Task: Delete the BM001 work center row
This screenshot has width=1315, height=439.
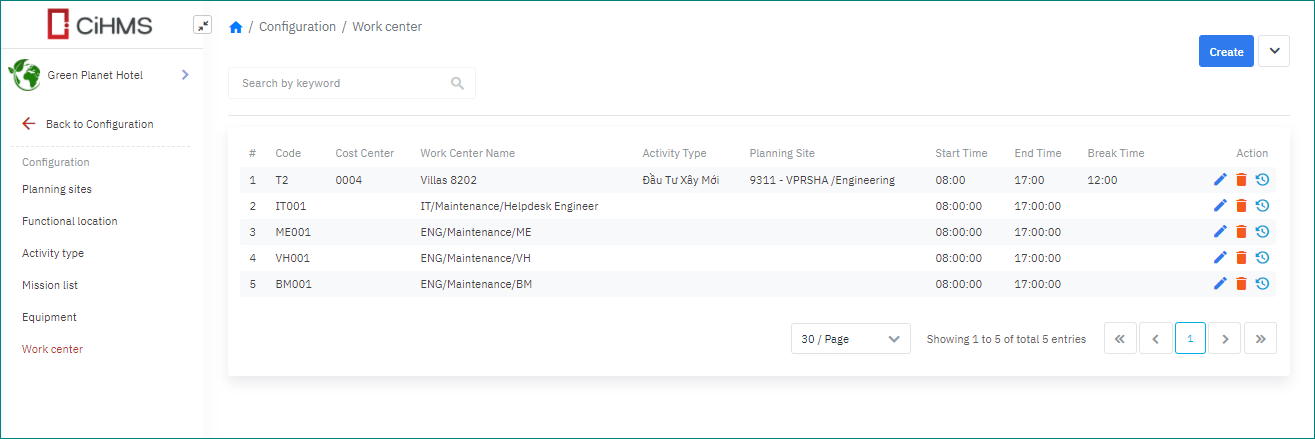Action: coord(1241,284)
